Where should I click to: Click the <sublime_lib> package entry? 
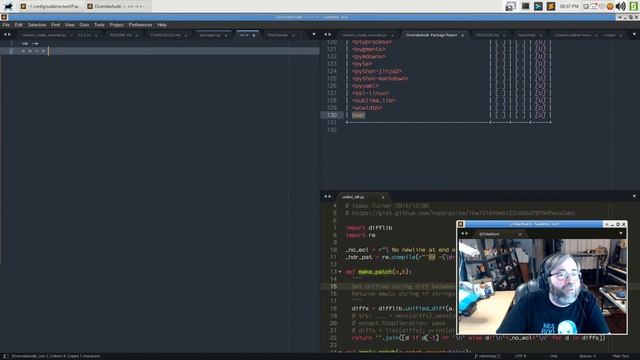click(373, 100)
